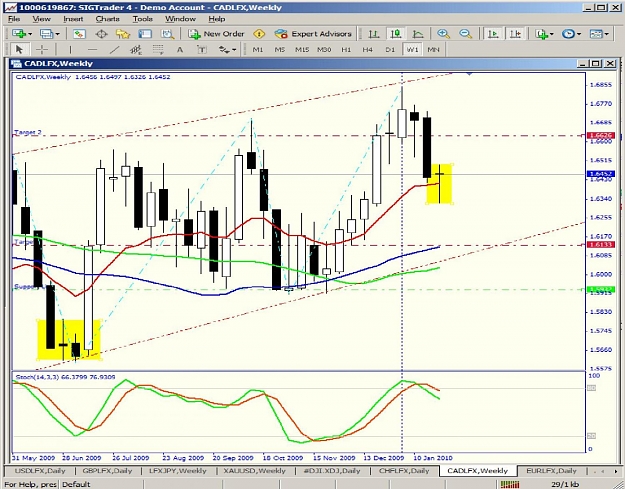Click the CADLFX chart window title icon
The height and width of the screenshot is (489, 625).
16,64
